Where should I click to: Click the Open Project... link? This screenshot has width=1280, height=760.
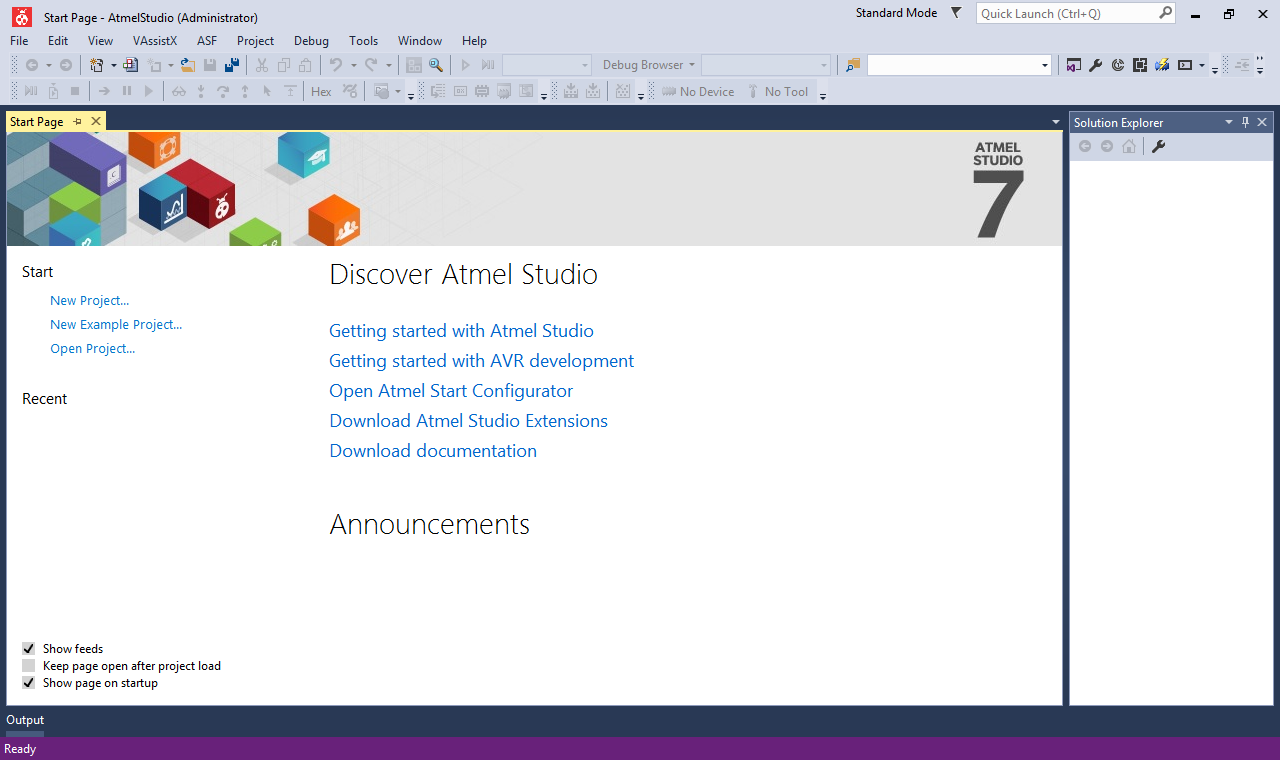(93, 348)
